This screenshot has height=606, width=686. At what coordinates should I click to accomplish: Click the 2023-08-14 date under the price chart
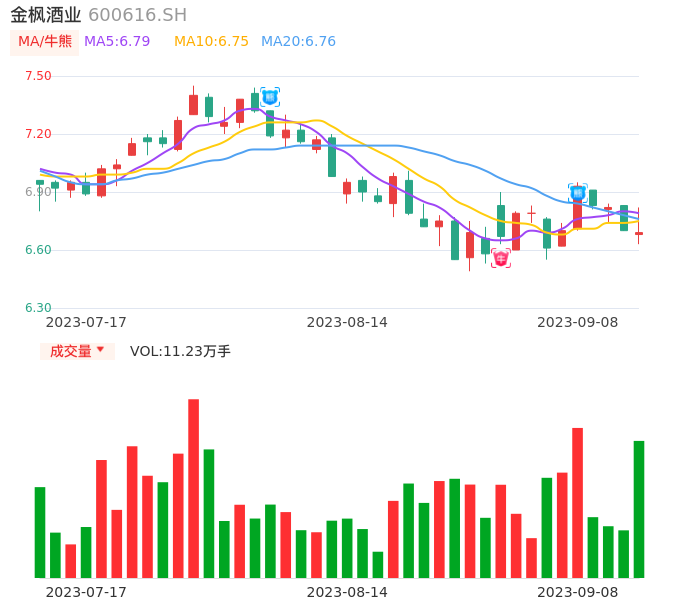[x=347, y=322]
